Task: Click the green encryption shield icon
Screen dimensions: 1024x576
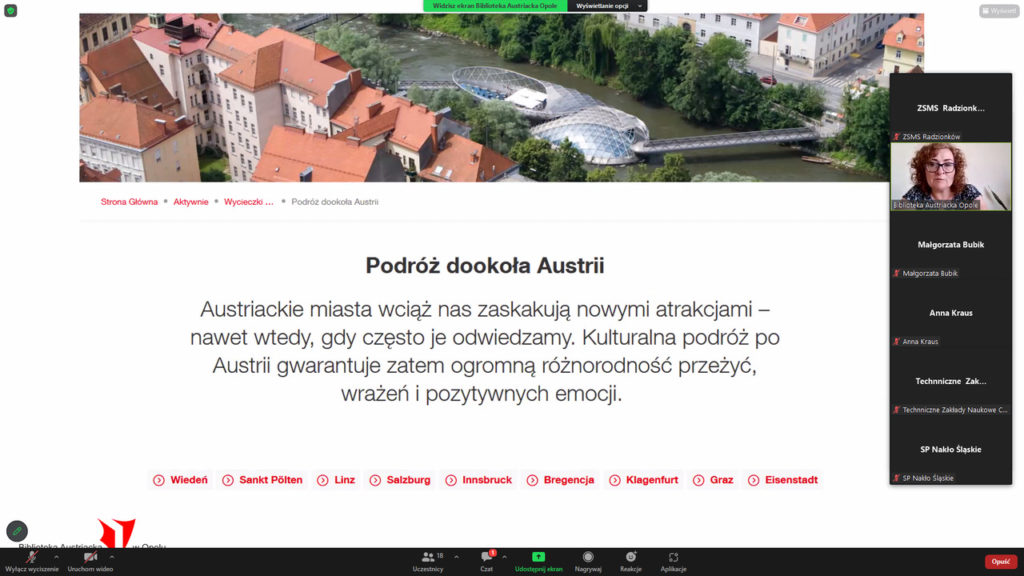Action: click(10, 10)
